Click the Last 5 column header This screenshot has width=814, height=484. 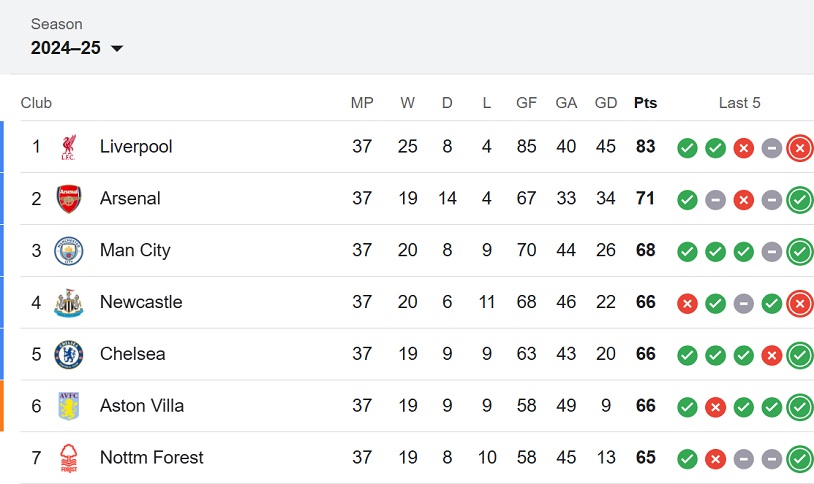(739, 103)
